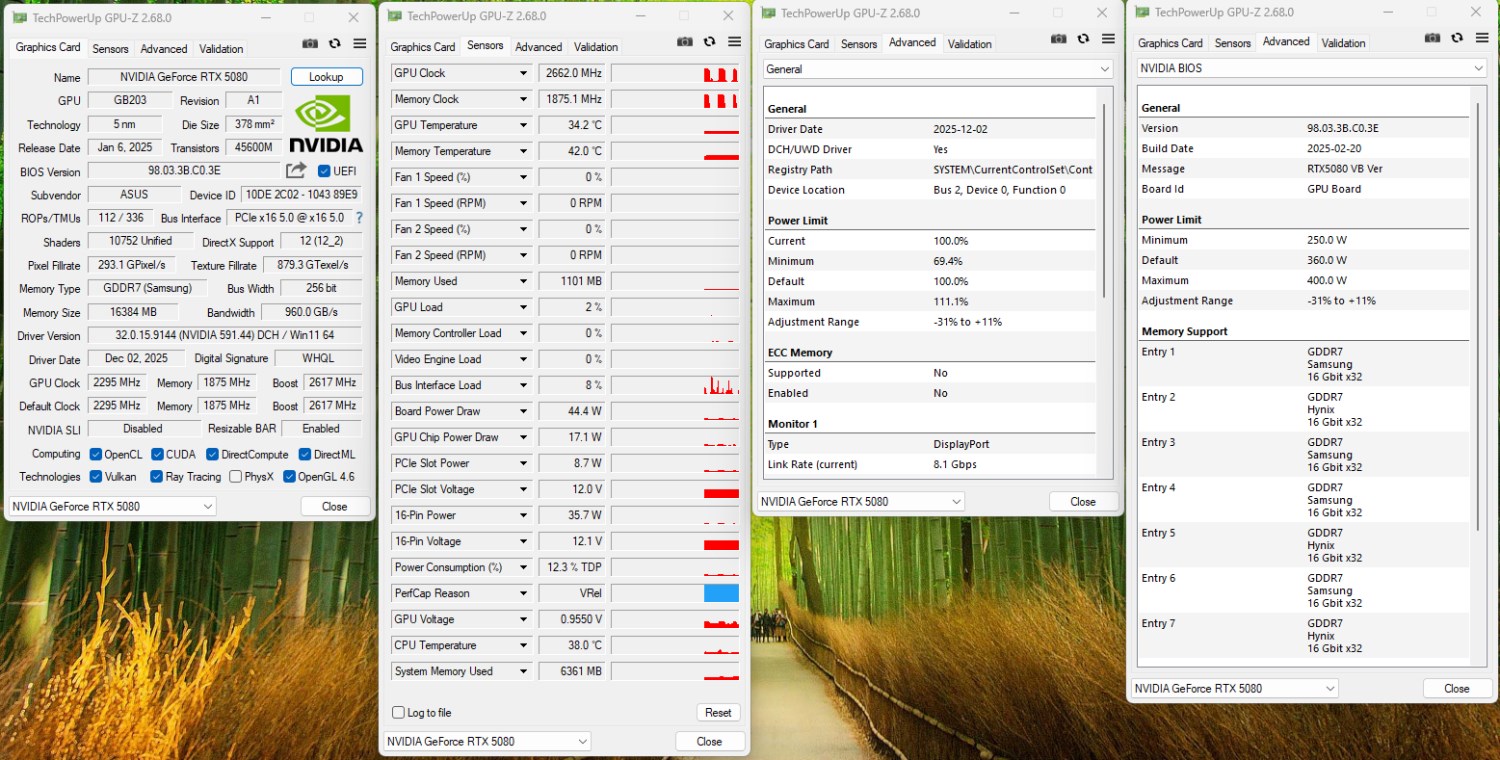Refresh readings in the Sensors window
Viewport: 1500px width, 760px height.
[710, 42]
